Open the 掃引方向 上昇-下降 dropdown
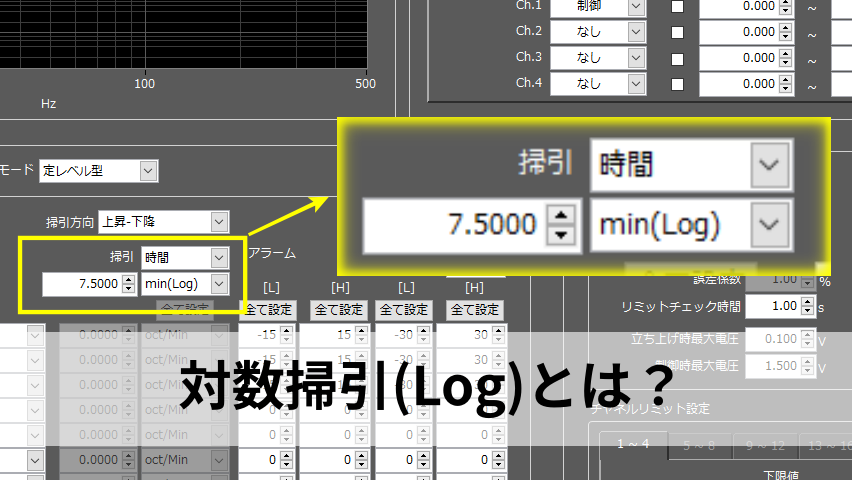Viewport: 852px width, 480px height. pyautogui.click(x=218, y=222)
